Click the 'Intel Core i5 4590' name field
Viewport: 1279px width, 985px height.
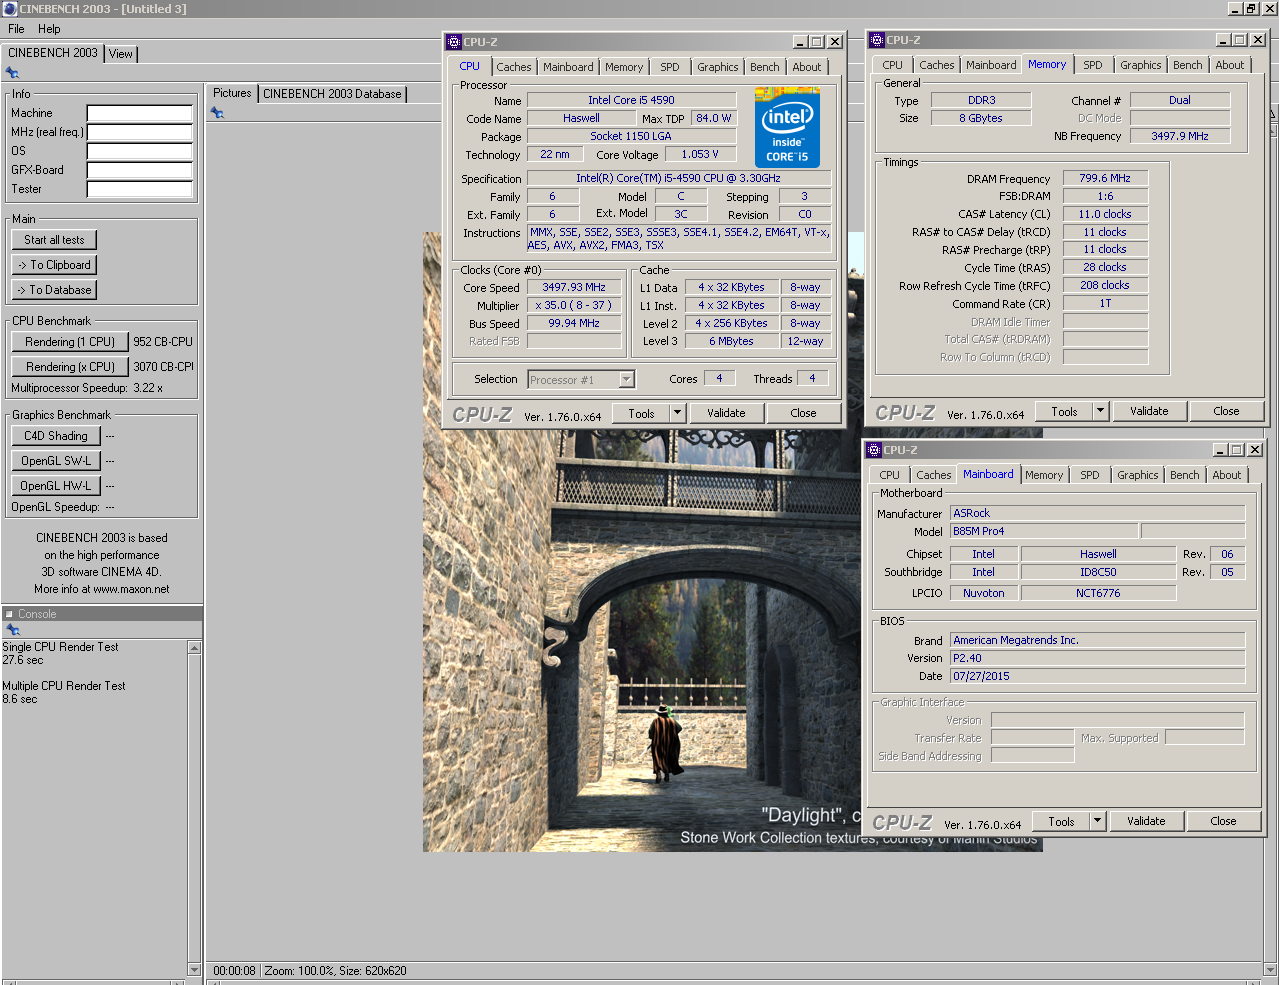tap(631, 100)
